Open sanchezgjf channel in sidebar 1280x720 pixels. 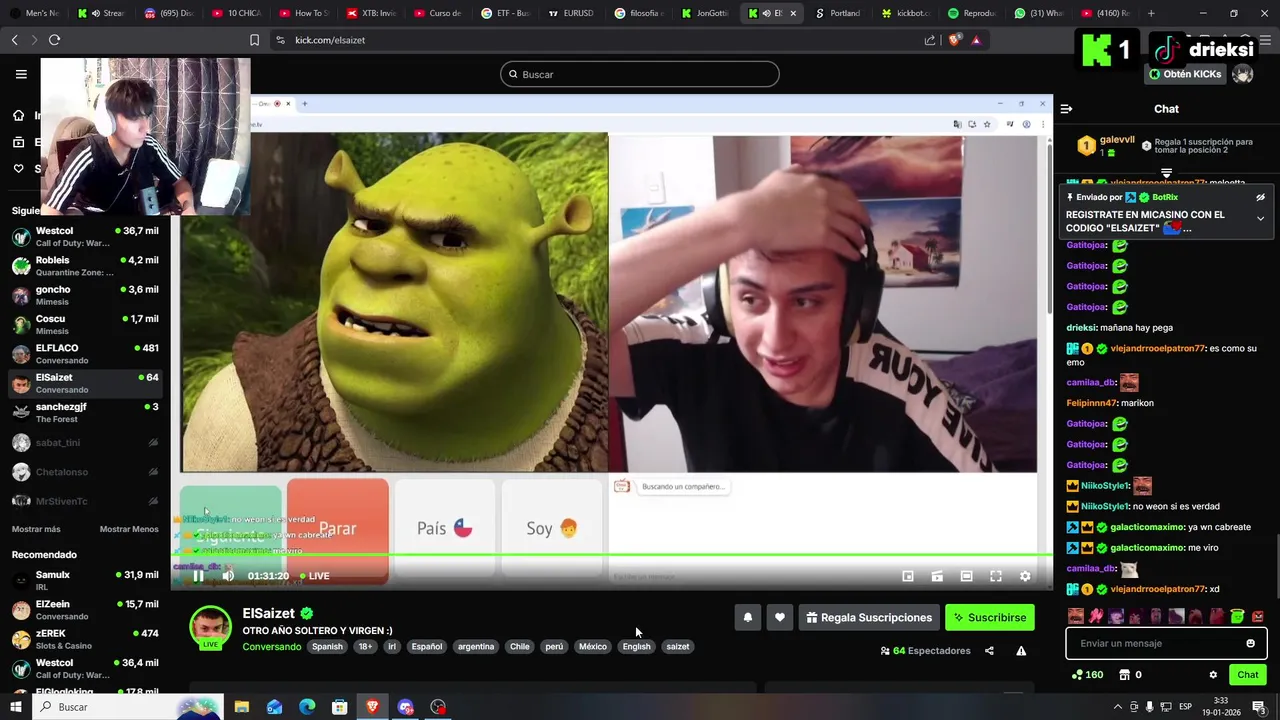pos(85,412)
